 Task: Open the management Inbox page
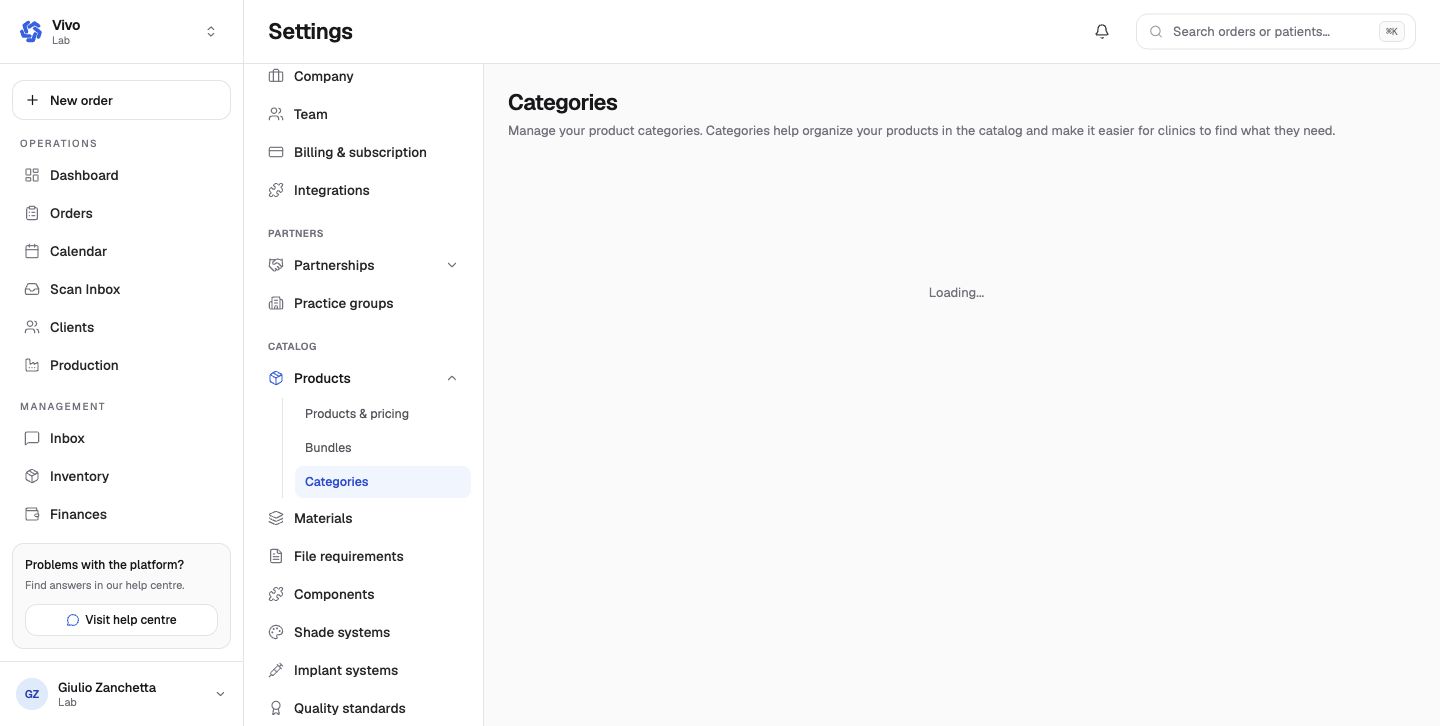point(121,438)
